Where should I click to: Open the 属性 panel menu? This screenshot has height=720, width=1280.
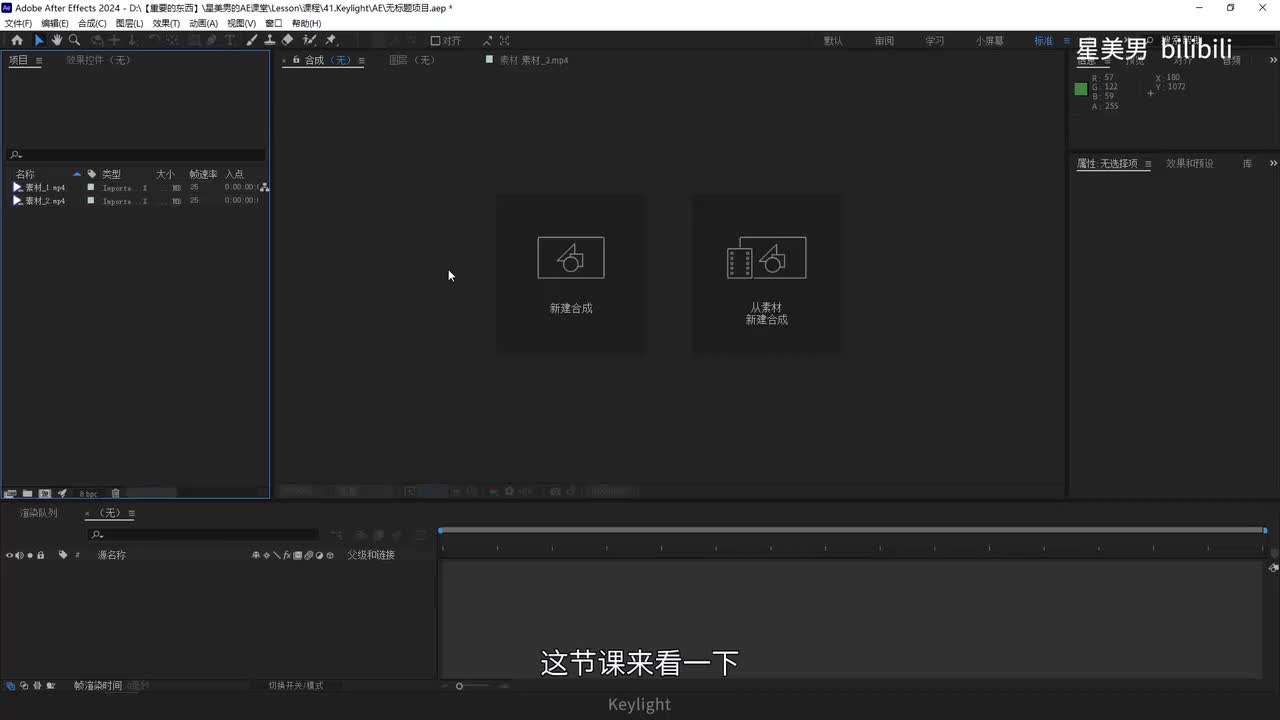pyautogui.click(x=1148, y=164)
